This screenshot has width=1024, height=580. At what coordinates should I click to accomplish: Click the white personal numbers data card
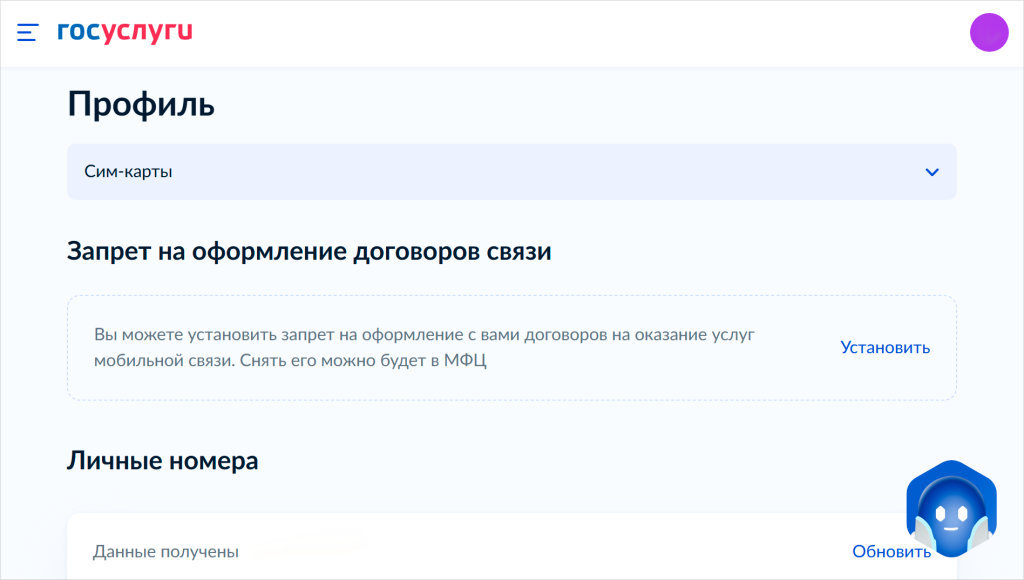click(x=511, y=546)
